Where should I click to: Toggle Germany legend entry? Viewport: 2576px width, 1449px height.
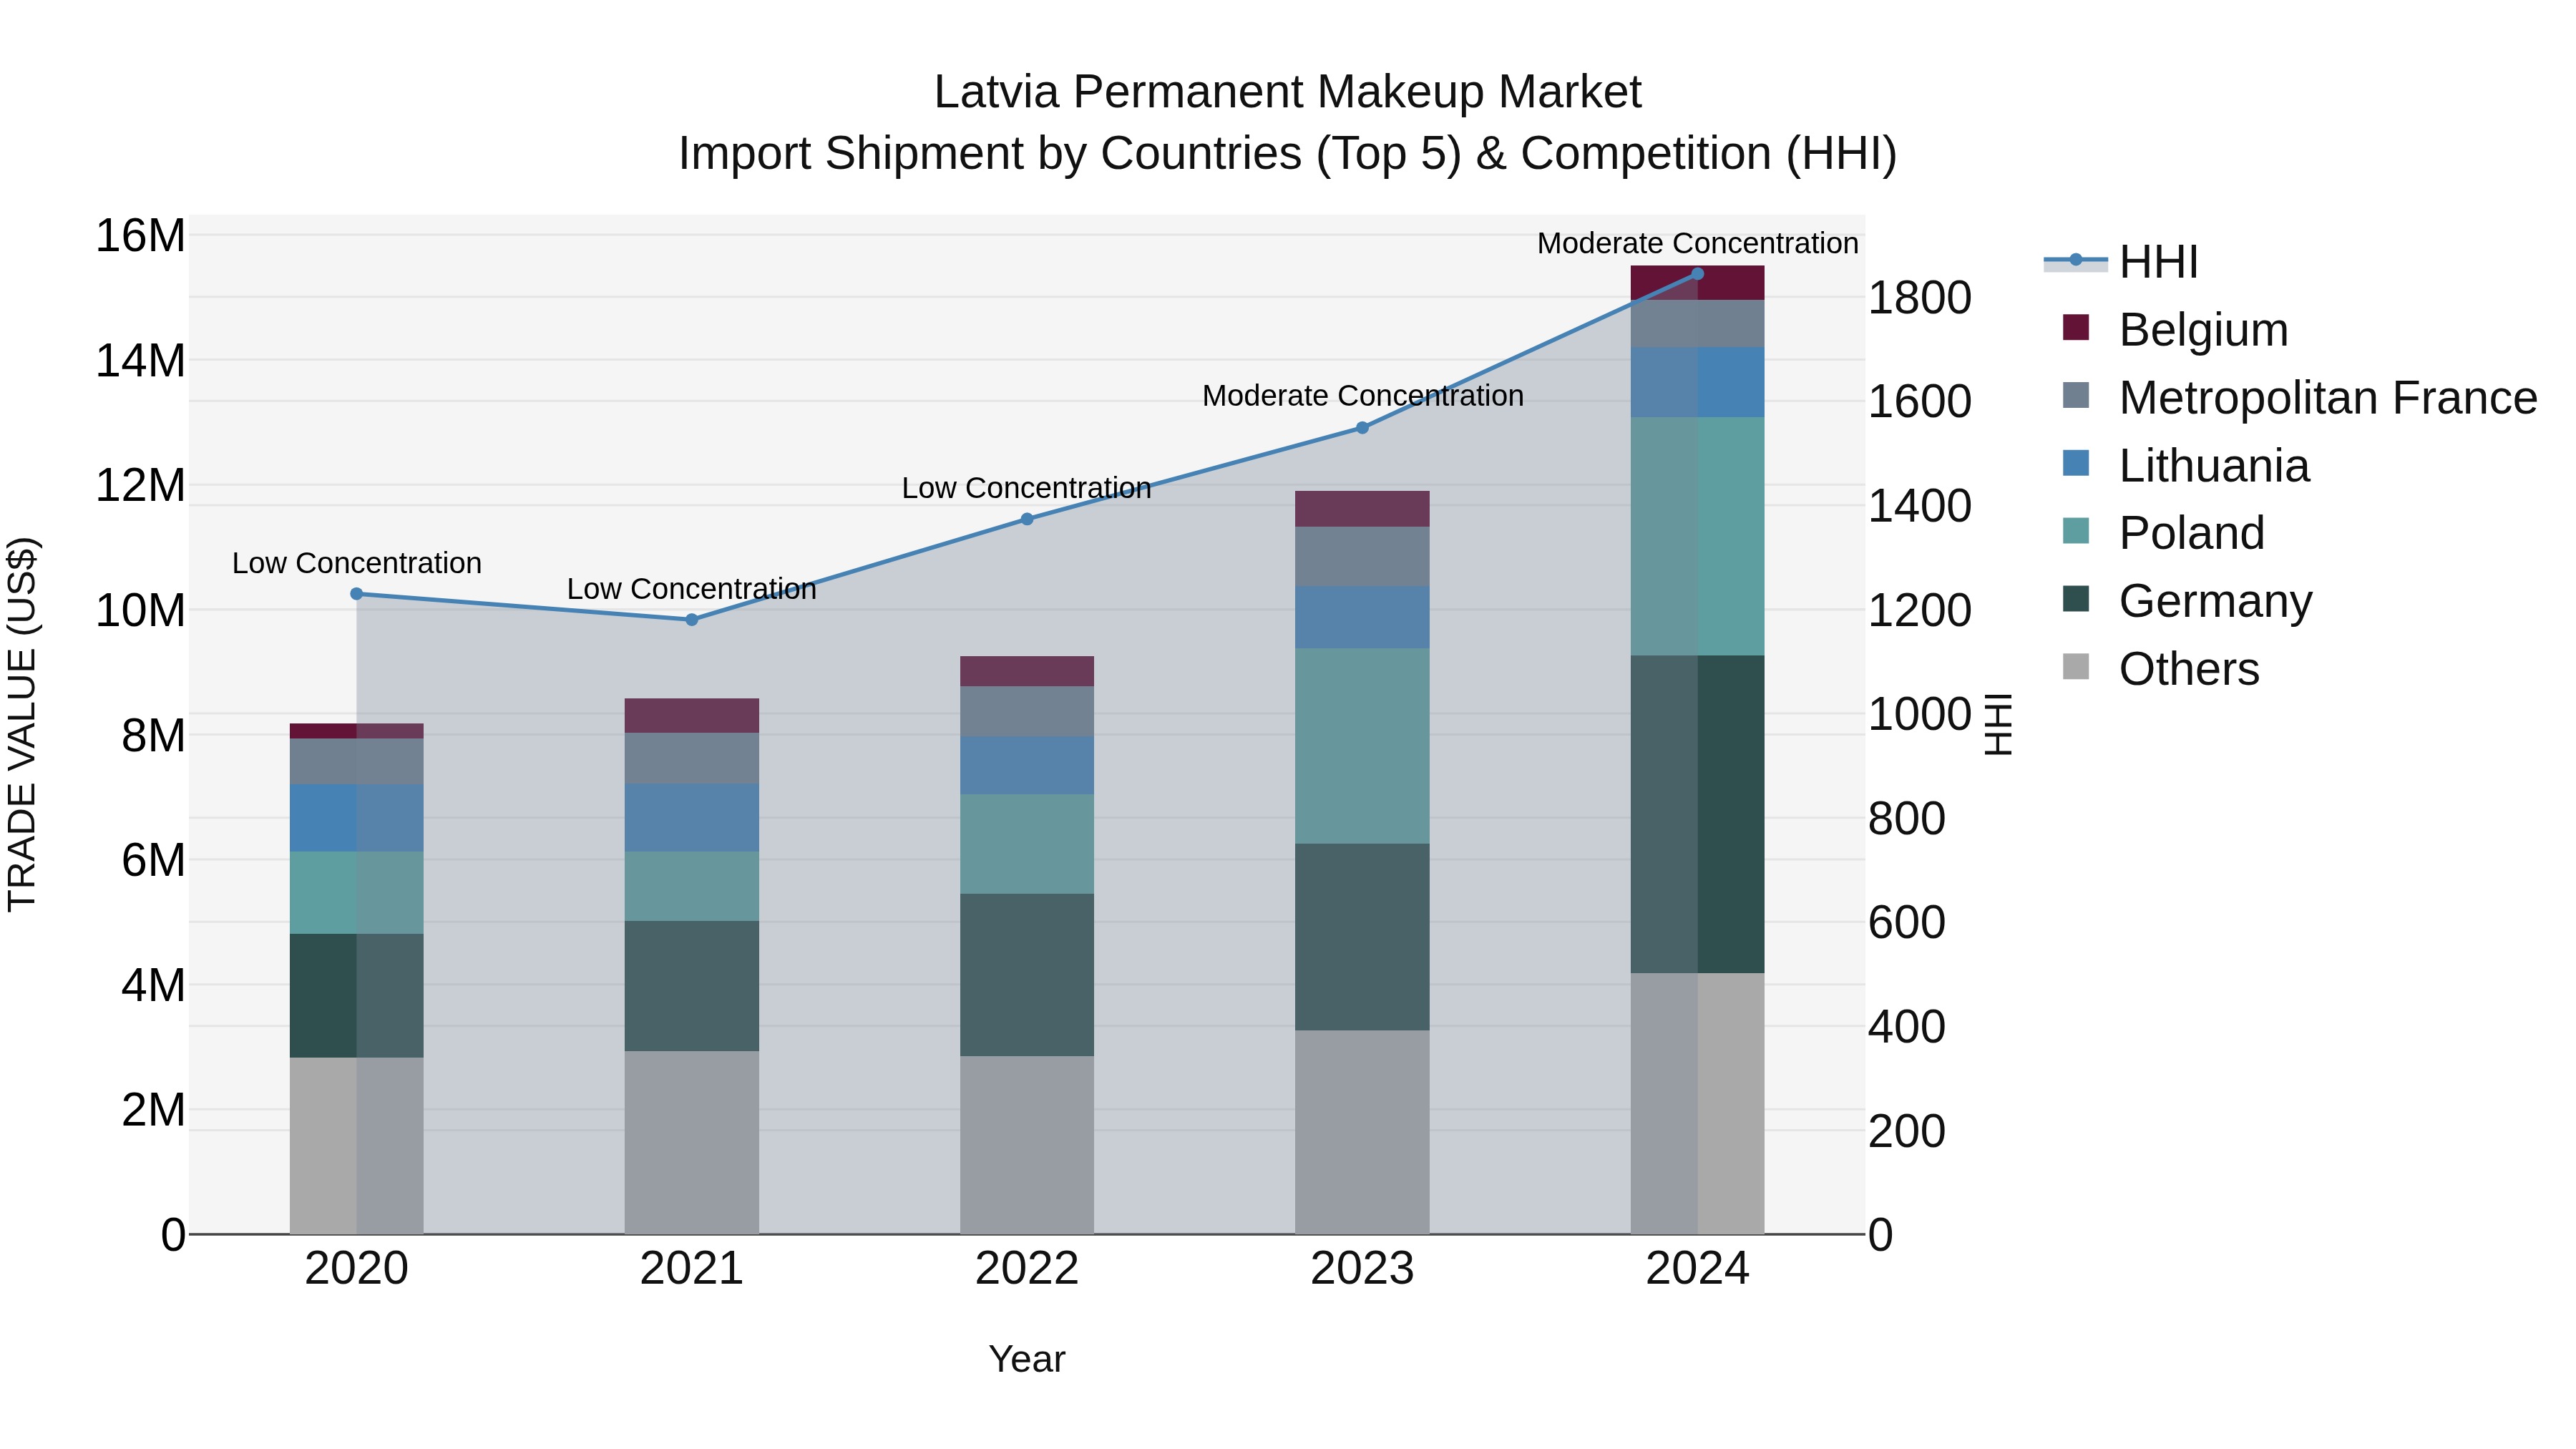pyautogui.click(x=2187, y=600)
